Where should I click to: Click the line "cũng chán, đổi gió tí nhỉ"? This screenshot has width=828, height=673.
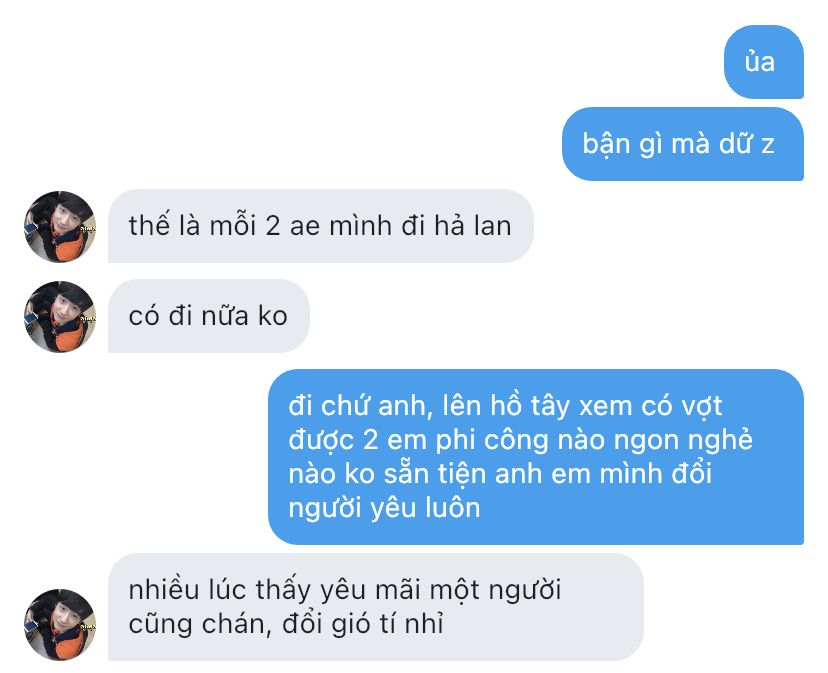point(286,624)
